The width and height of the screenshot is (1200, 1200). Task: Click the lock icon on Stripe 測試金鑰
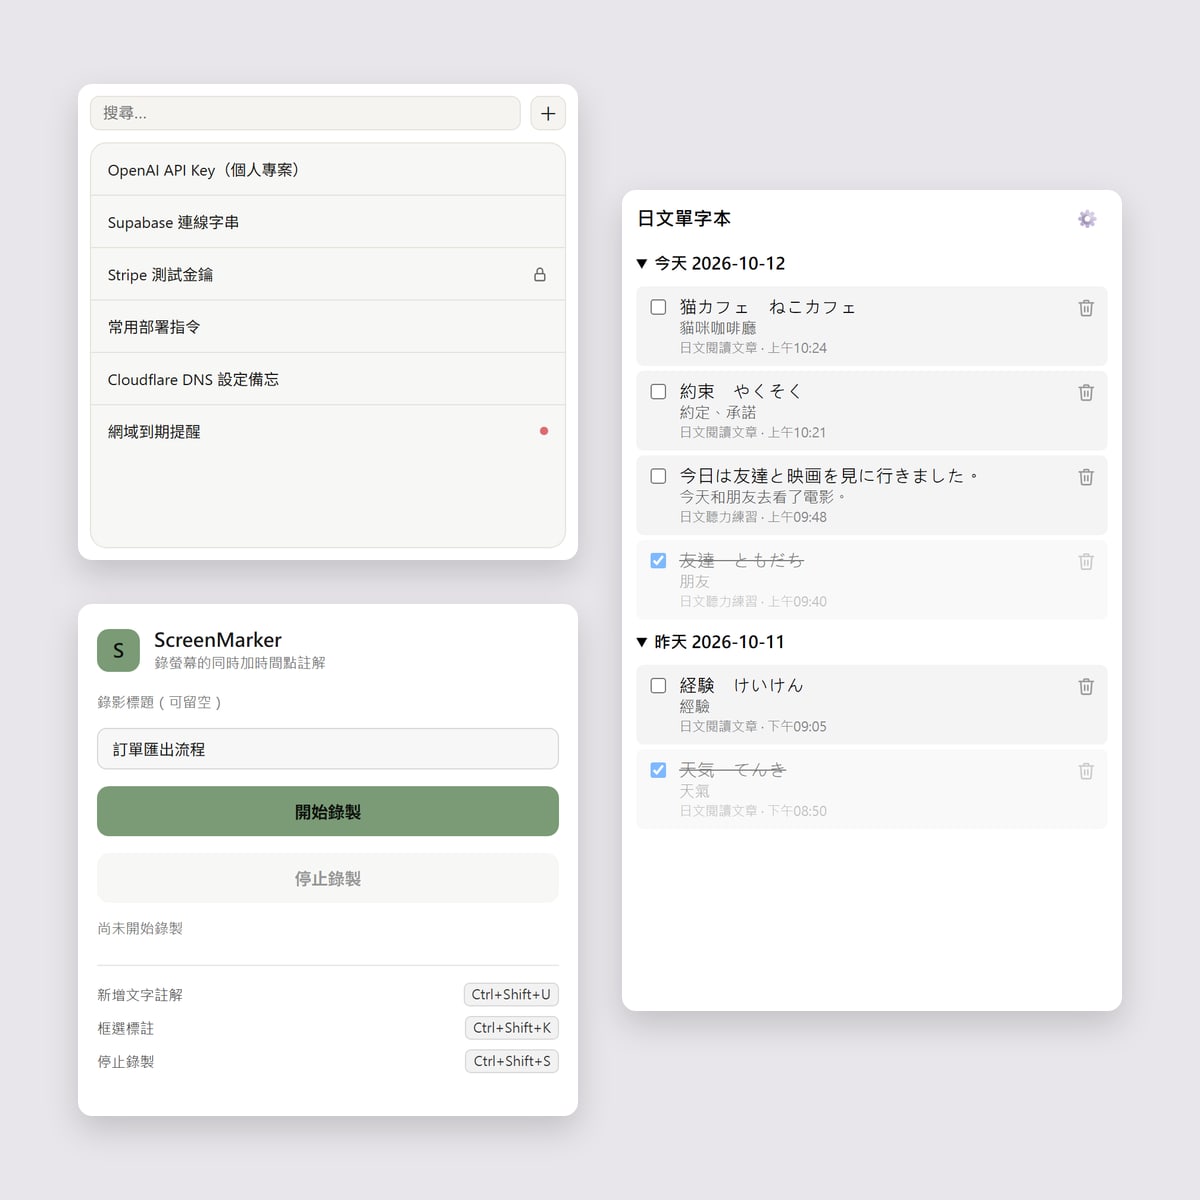[540, 274]
